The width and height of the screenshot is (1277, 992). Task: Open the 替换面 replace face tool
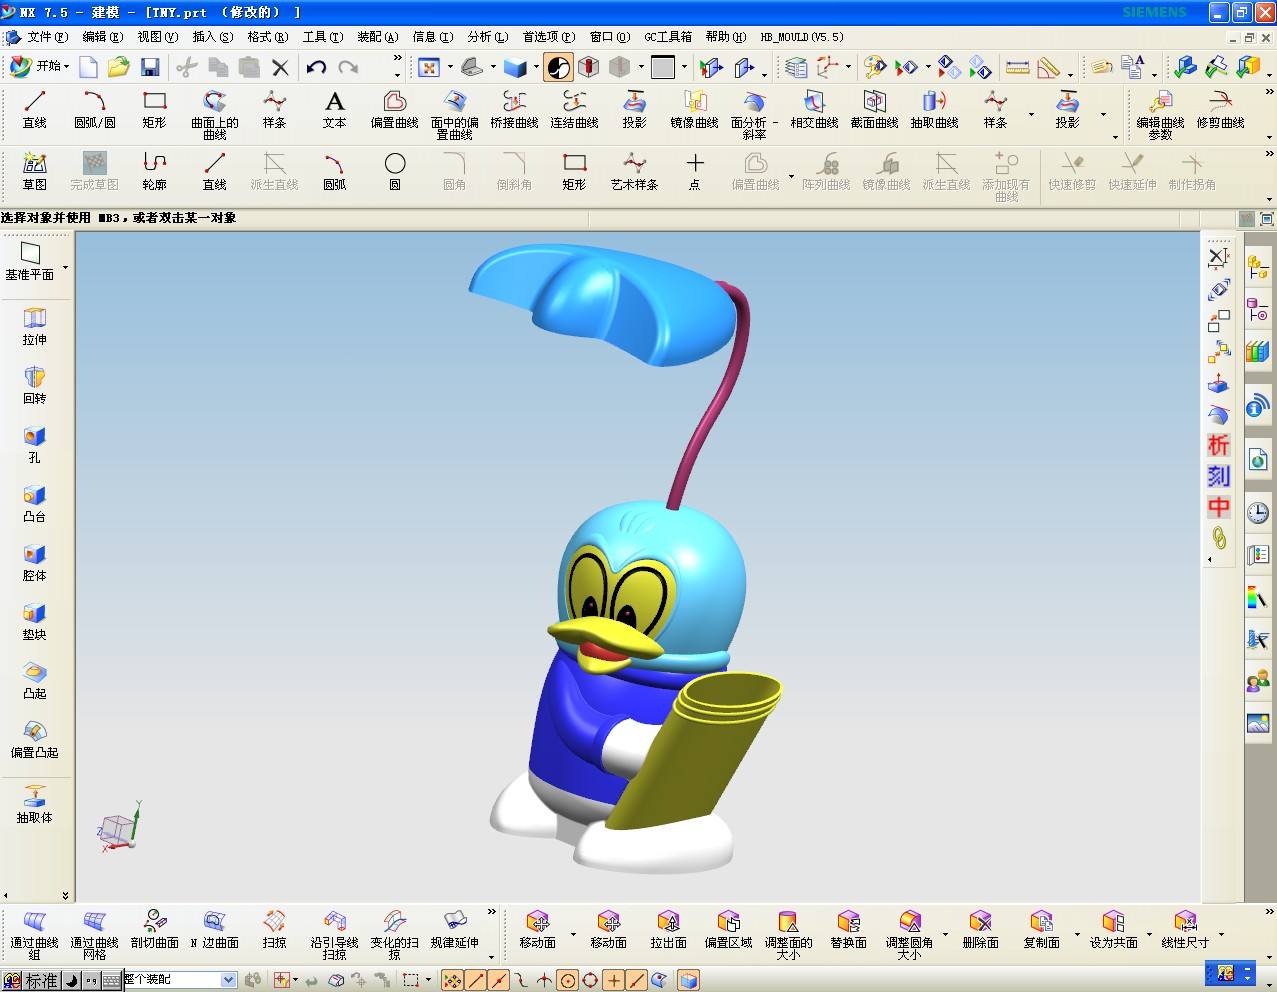click(x=848, y=929)
